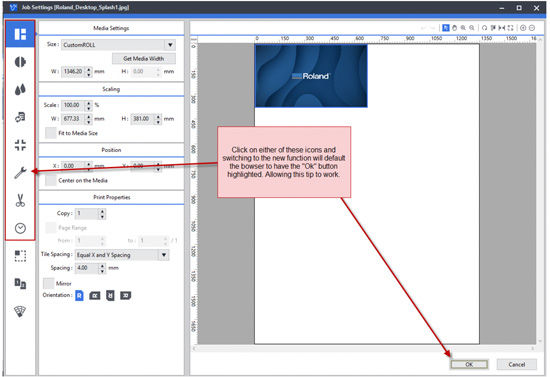Select the hand pan tool
Viewport: 550px width, 377px height.
[x=454, y=28]
